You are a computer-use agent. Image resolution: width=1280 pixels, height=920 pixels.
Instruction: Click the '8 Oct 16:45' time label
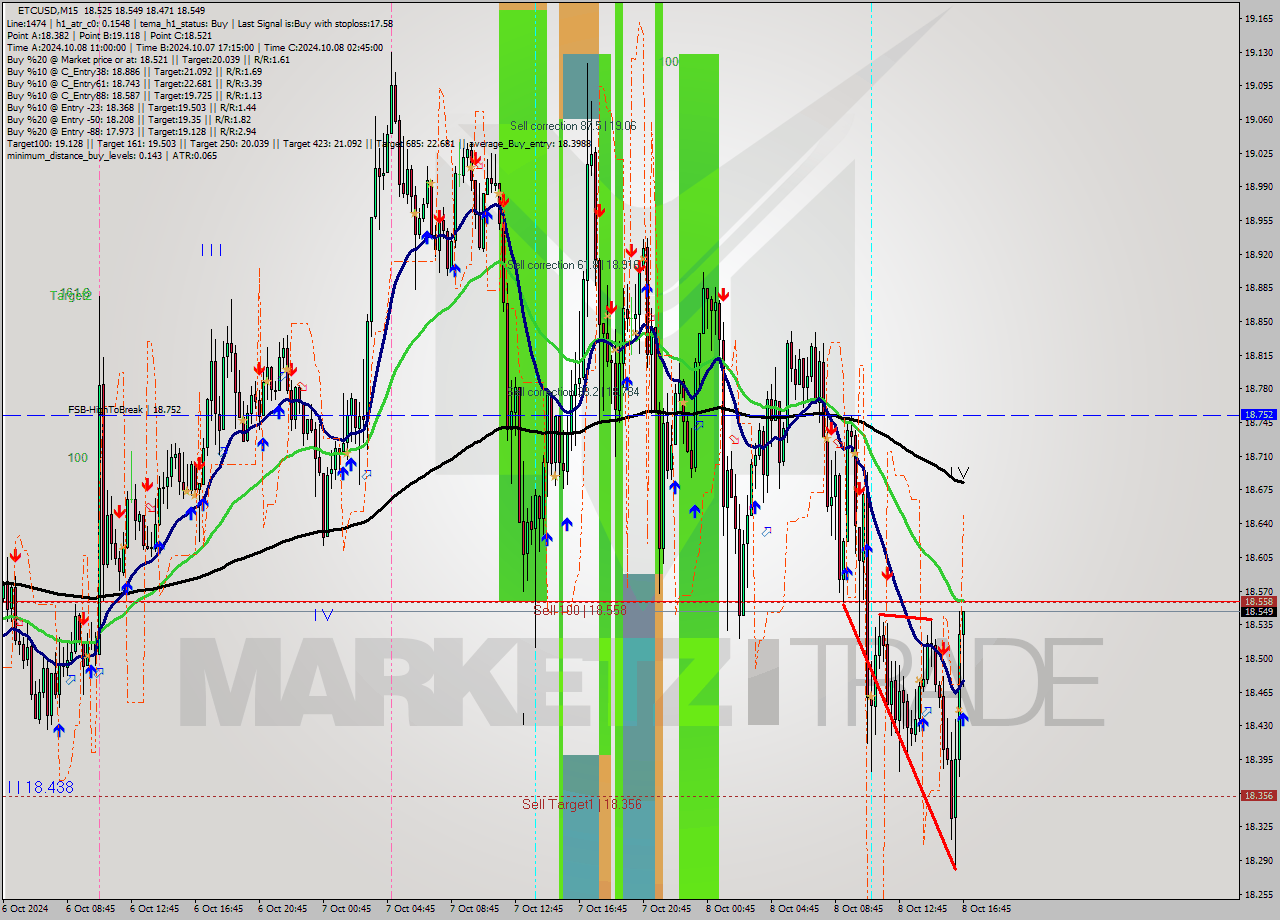coord(988,909)
